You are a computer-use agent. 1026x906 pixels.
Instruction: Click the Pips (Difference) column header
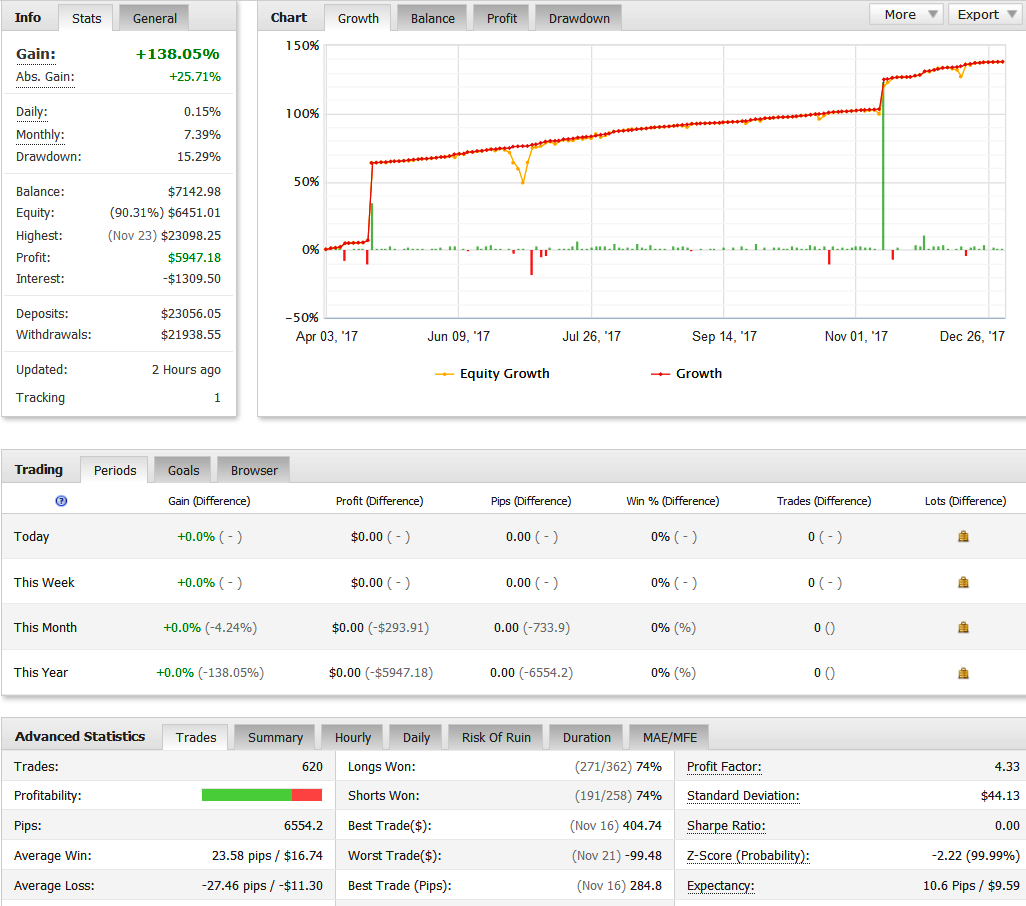tap(531, 501)
